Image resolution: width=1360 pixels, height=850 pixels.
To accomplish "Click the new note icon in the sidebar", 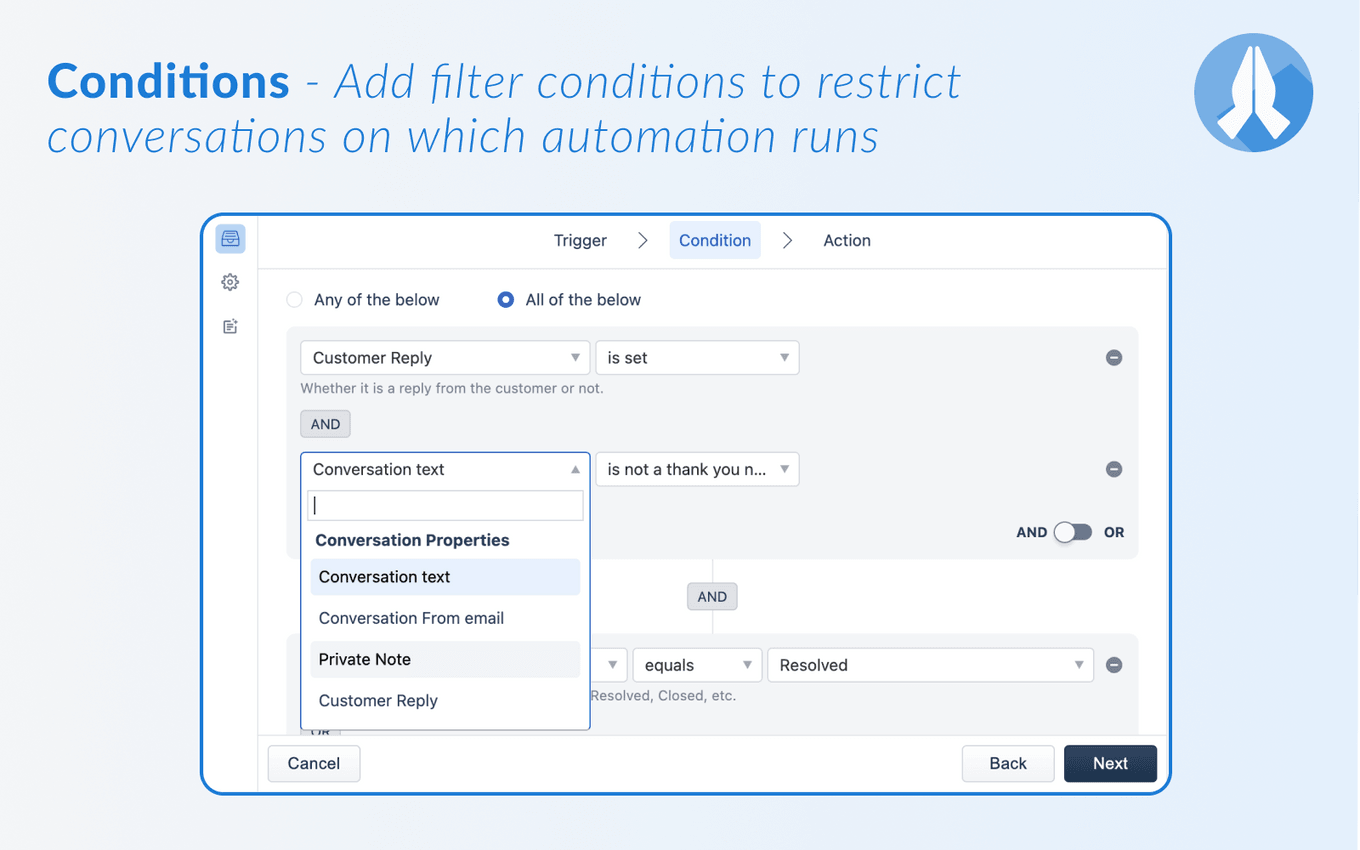I will pos(230,326).
